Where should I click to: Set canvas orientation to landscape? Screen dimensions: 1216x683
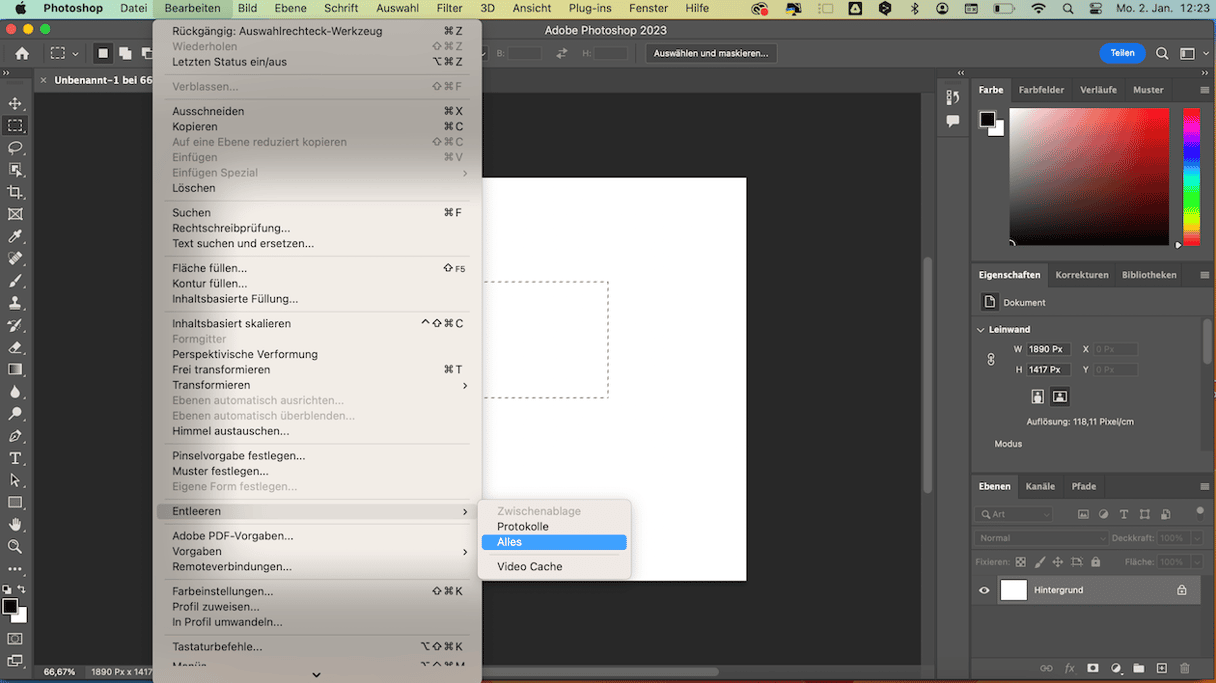click(1060, 396)
